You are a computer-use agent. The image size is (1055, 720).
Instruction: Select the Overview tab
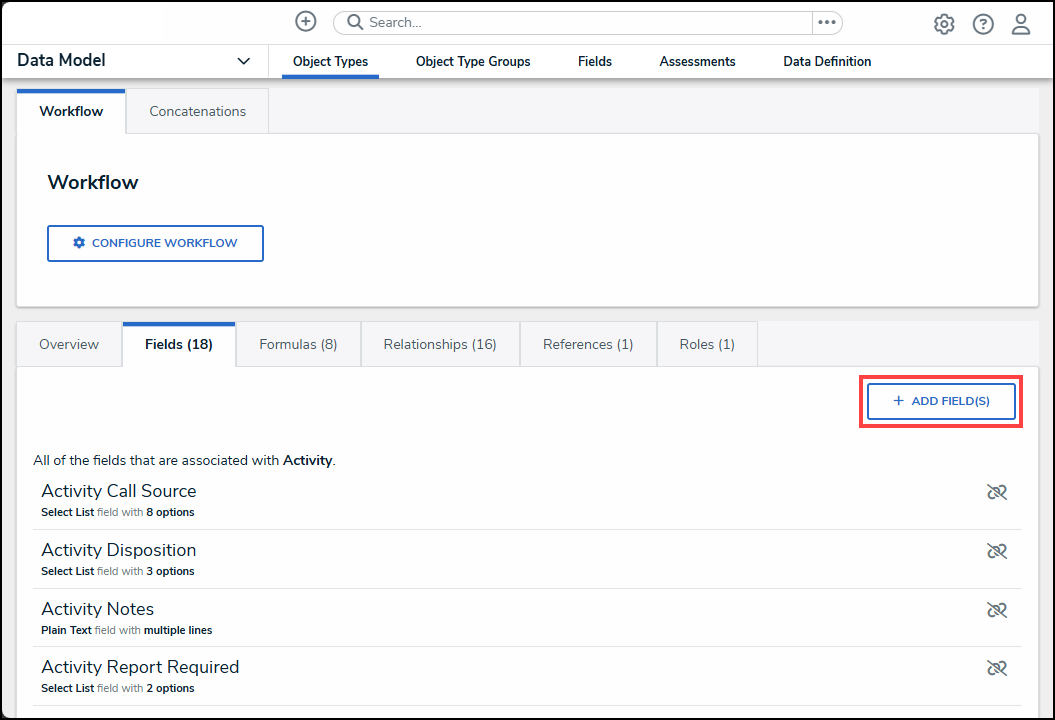[x=69, y=344]
